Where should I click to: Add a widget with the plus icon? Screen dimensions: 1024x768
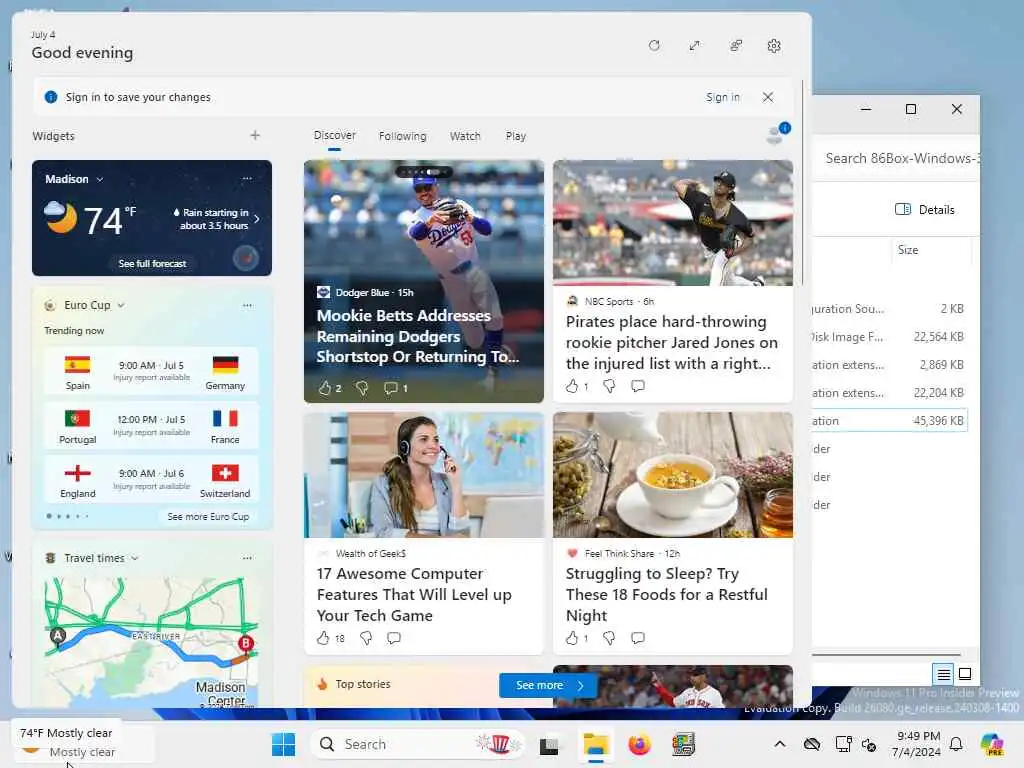[x=255, y=135]
